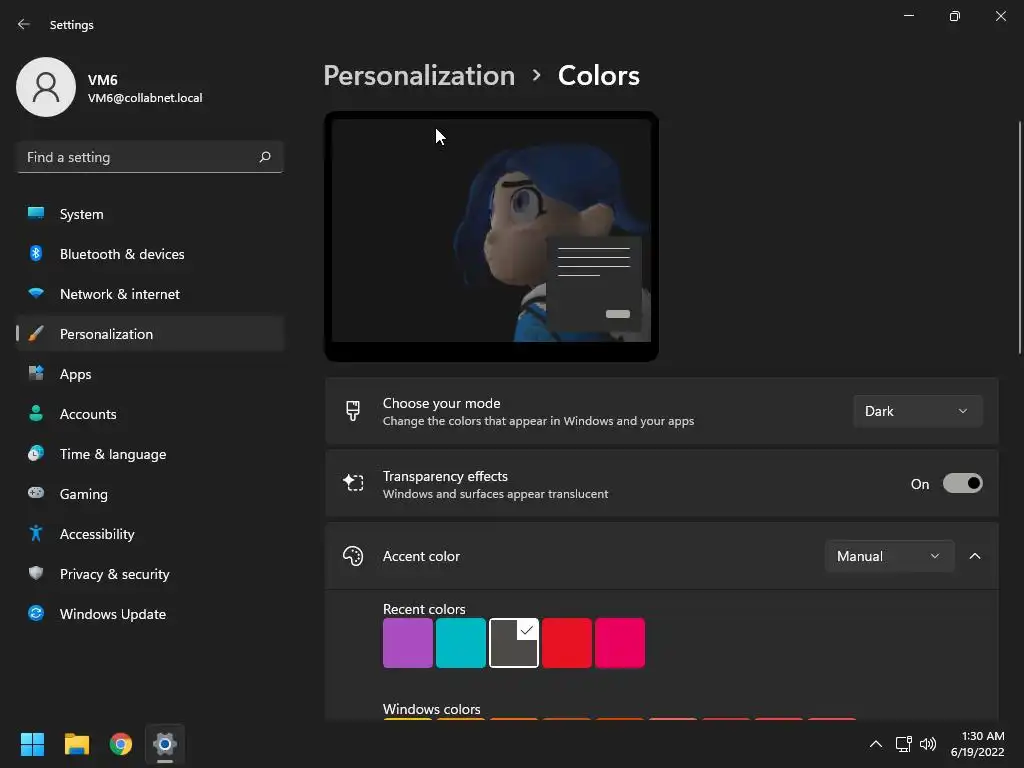Image resolution: width=1024 pixels, height=768 pixels.
Task: Open File Explorer from the taskbar
Action: [x=76, y=744]
